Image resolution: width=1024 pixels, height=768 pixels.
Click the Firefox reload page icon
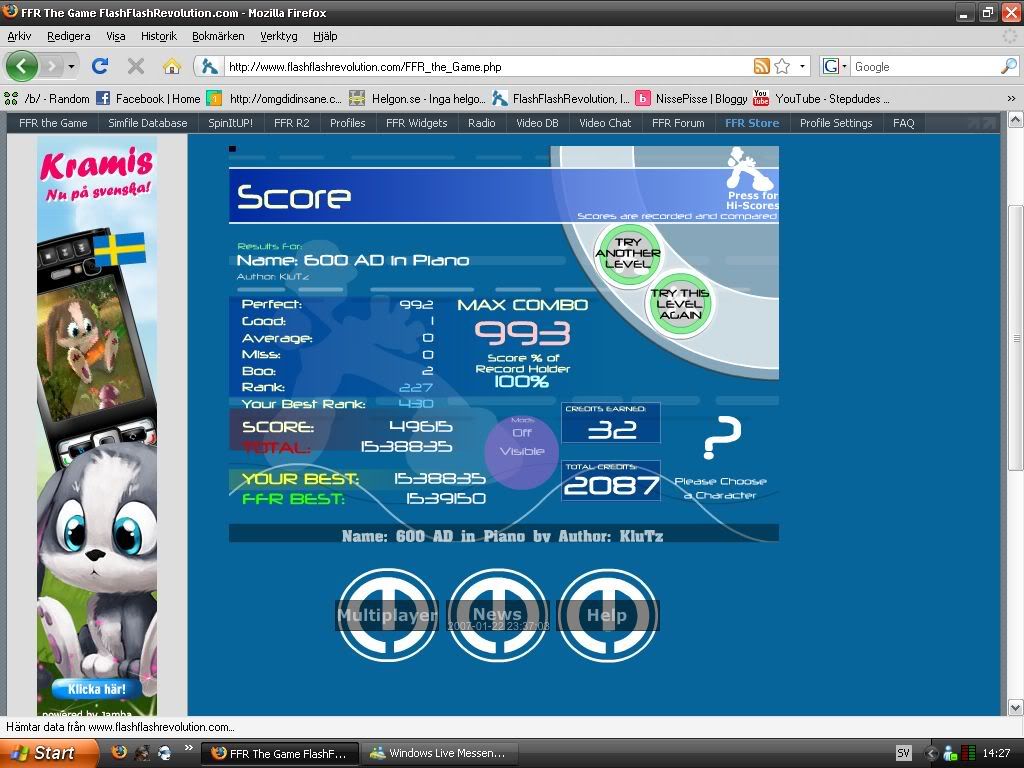pos(100,66)
